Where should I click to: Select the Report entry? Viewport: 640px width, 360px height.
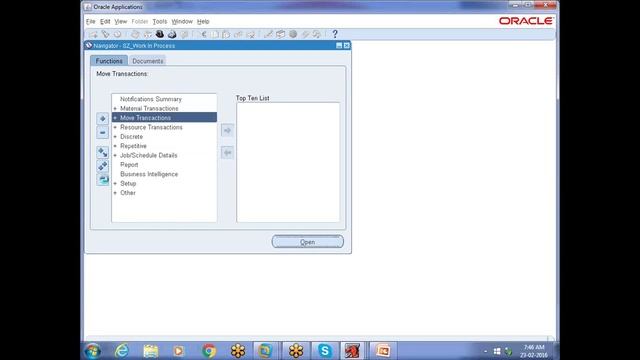[x=129, y=165]
